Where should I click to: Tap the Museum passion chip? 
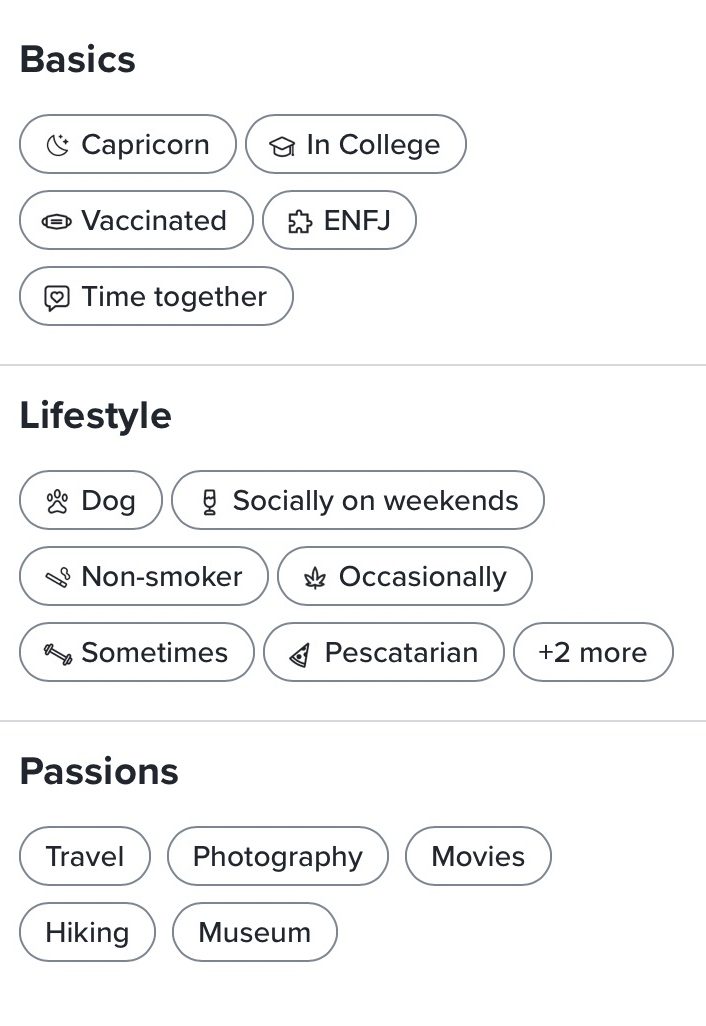(x=254, y=933)
